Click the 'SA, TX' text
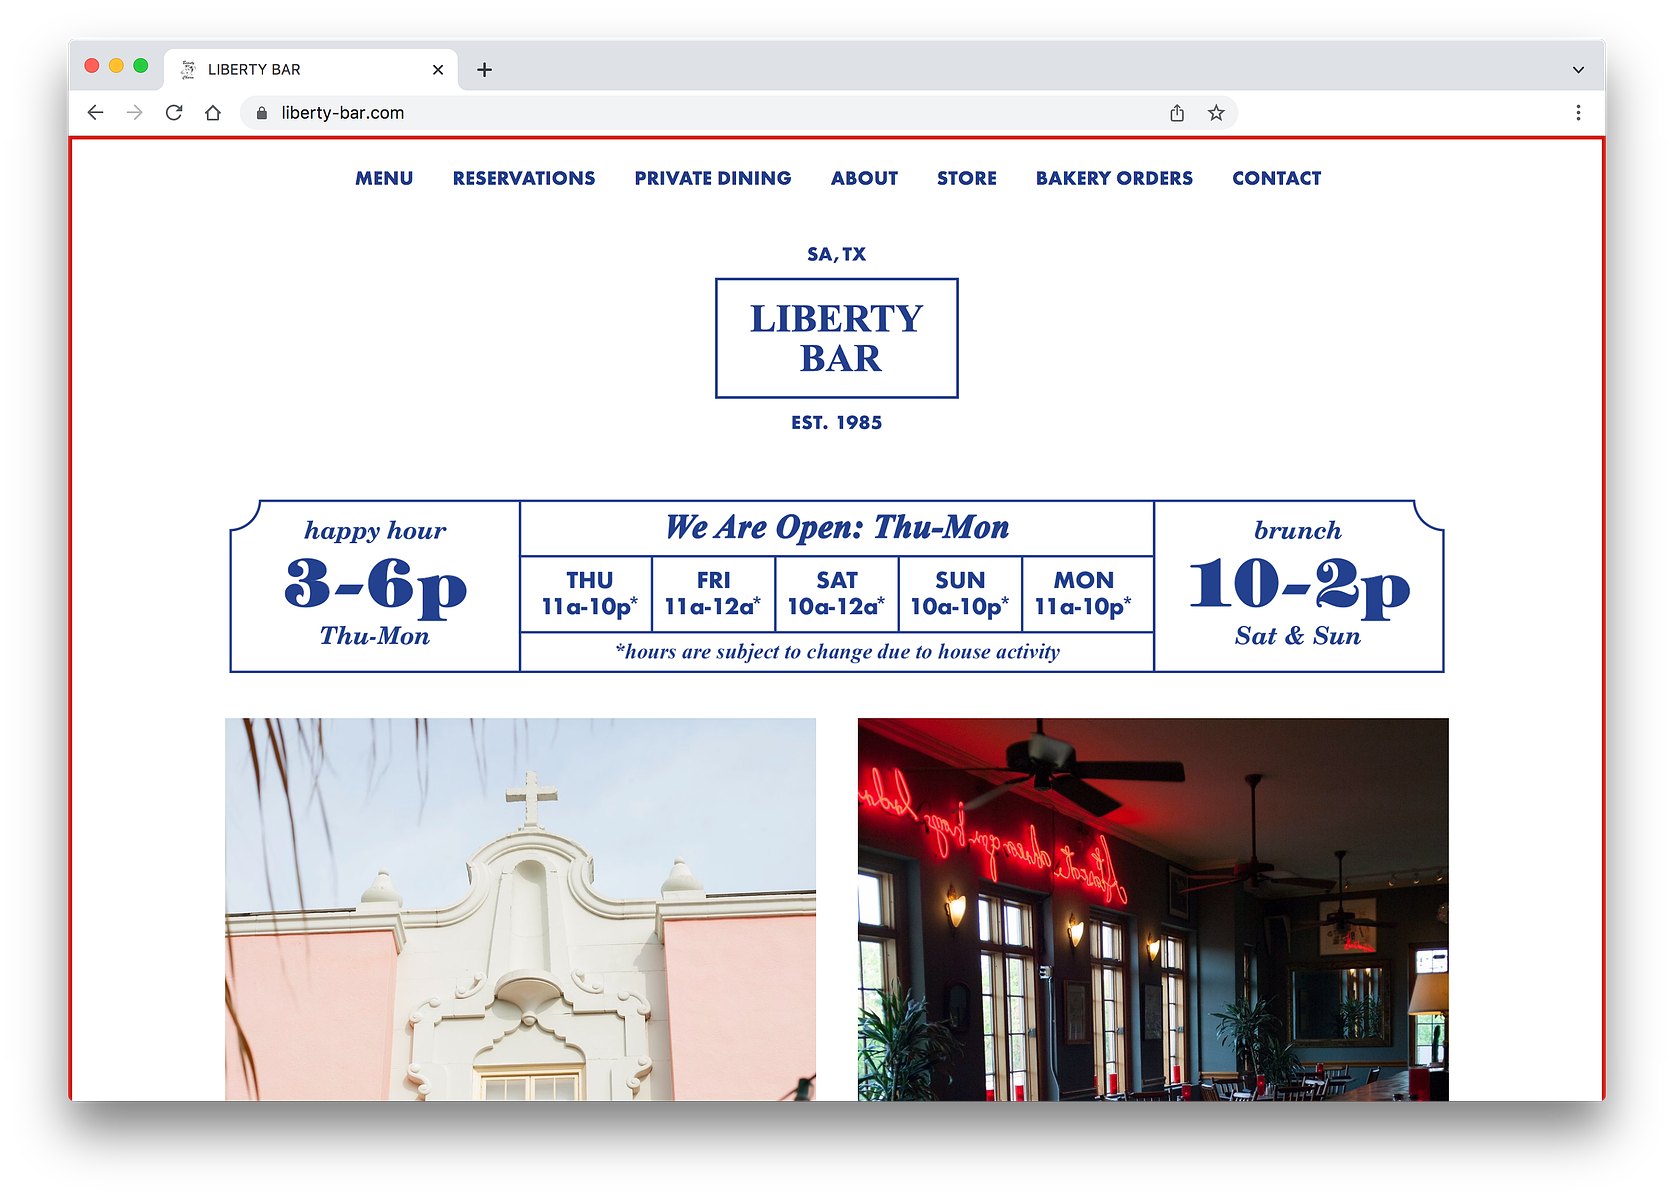 [x=837, y=254]
